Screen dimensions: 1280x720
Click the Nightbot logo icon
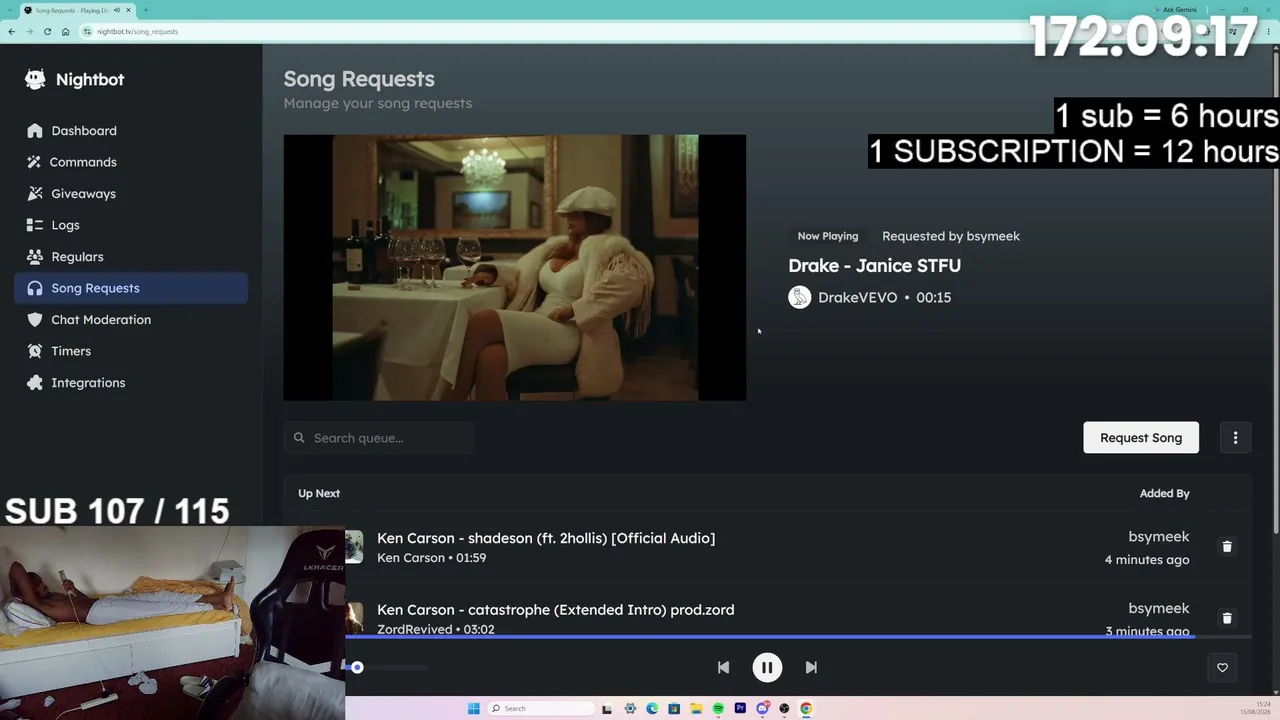pos(35,80)
